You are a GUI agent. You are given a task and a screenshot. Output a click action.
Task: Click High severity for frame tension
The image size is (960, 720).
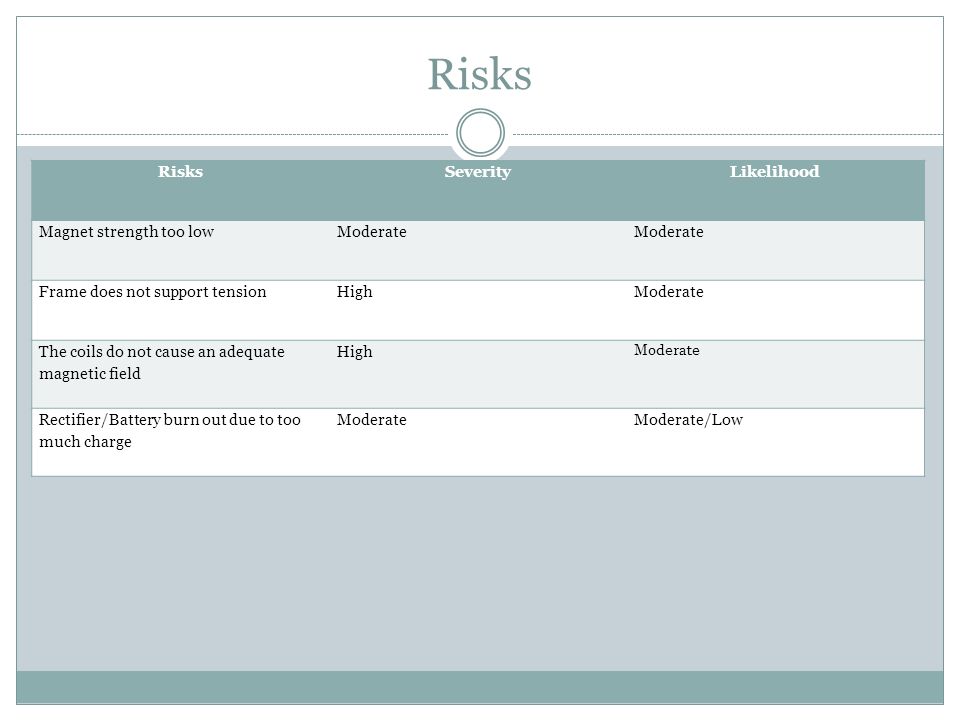[x=354, y=292]
